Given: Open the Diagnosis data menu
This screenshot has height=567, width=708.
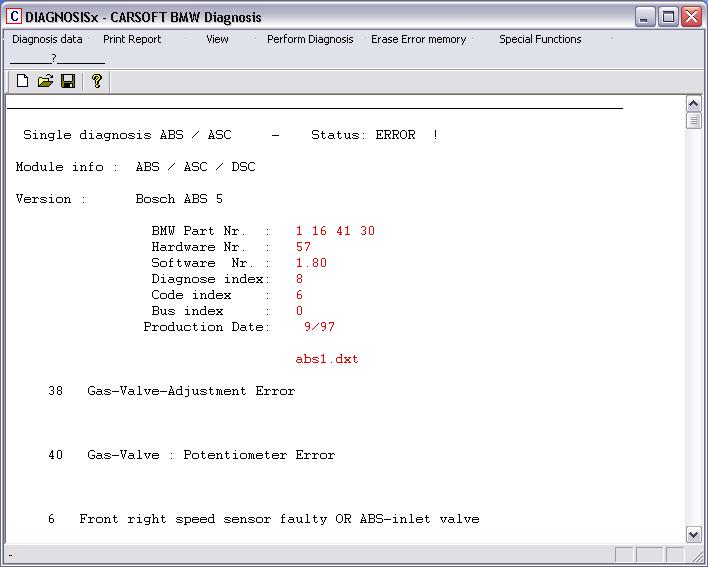Looking at the screenshot, I should (47, 39).
